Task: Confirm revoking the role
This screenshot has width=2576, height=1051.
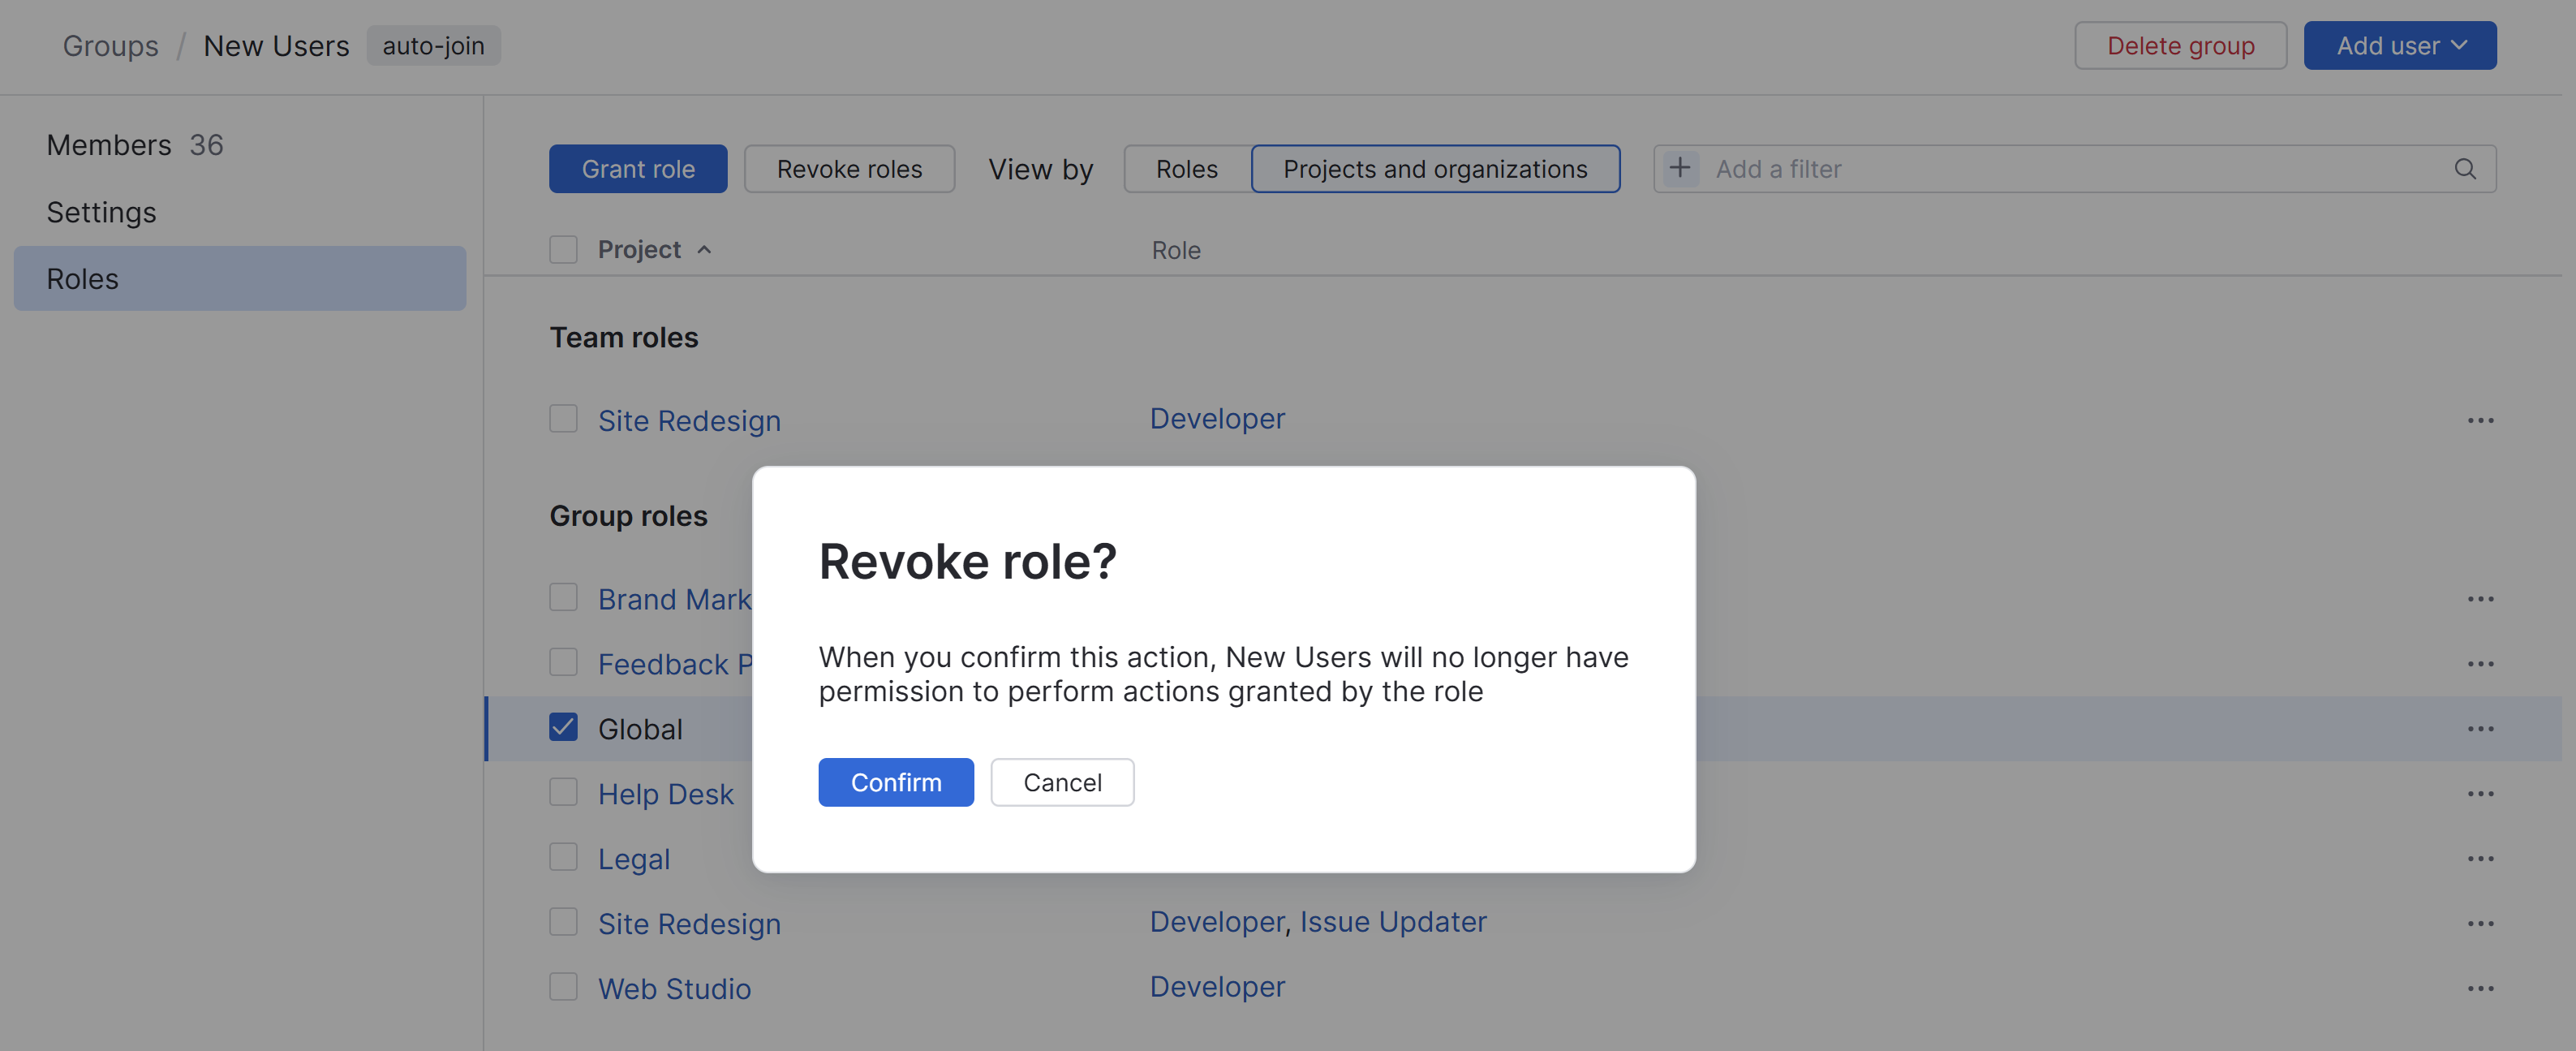Action: [895, 782]
